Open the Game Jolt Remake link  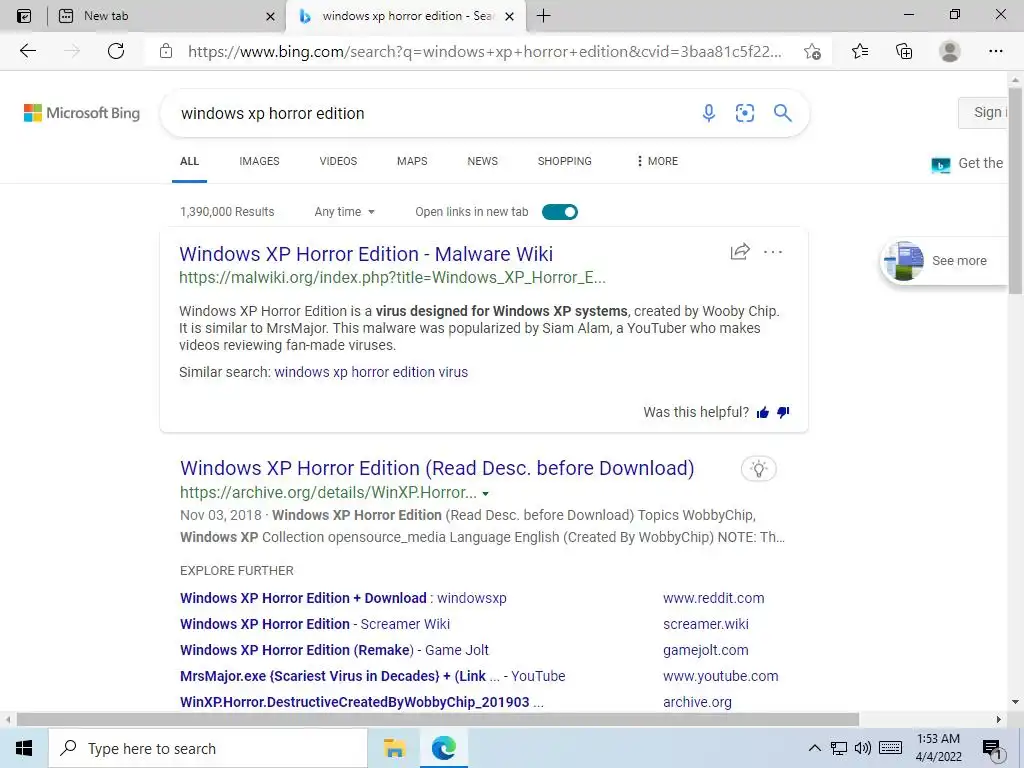[334, 650]
